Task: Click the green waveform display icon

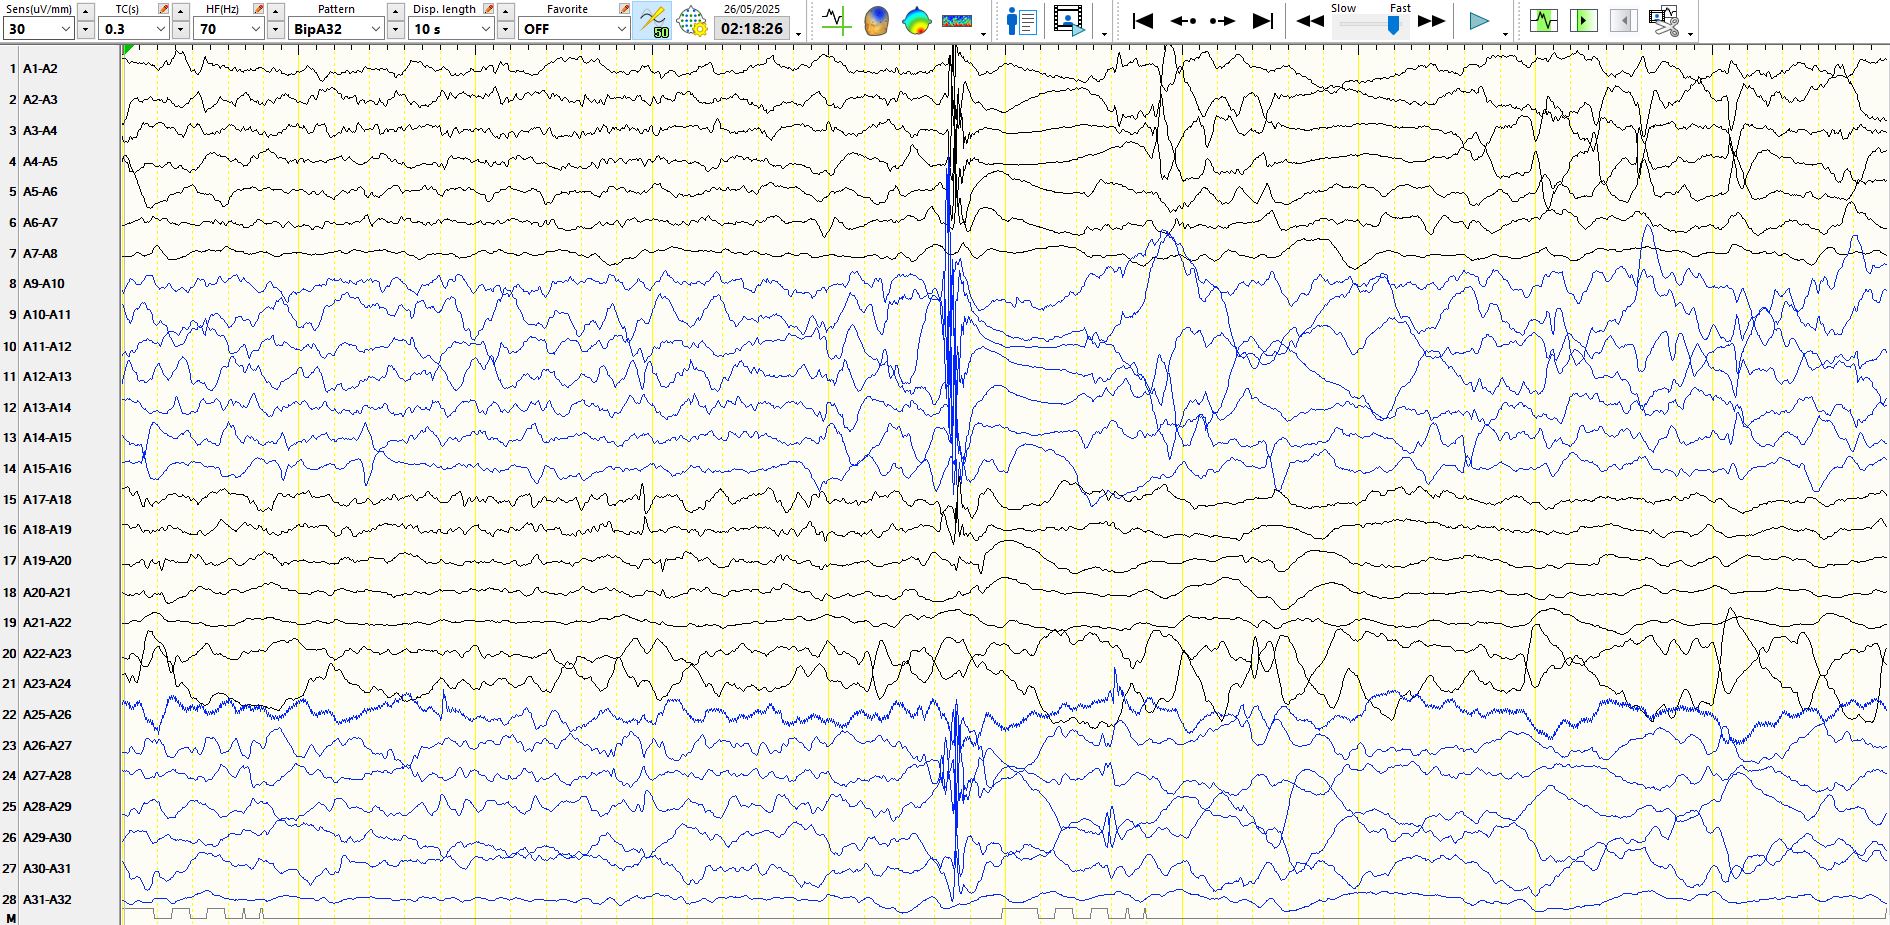Action: pyautogui.click(x=1544, y=20)
